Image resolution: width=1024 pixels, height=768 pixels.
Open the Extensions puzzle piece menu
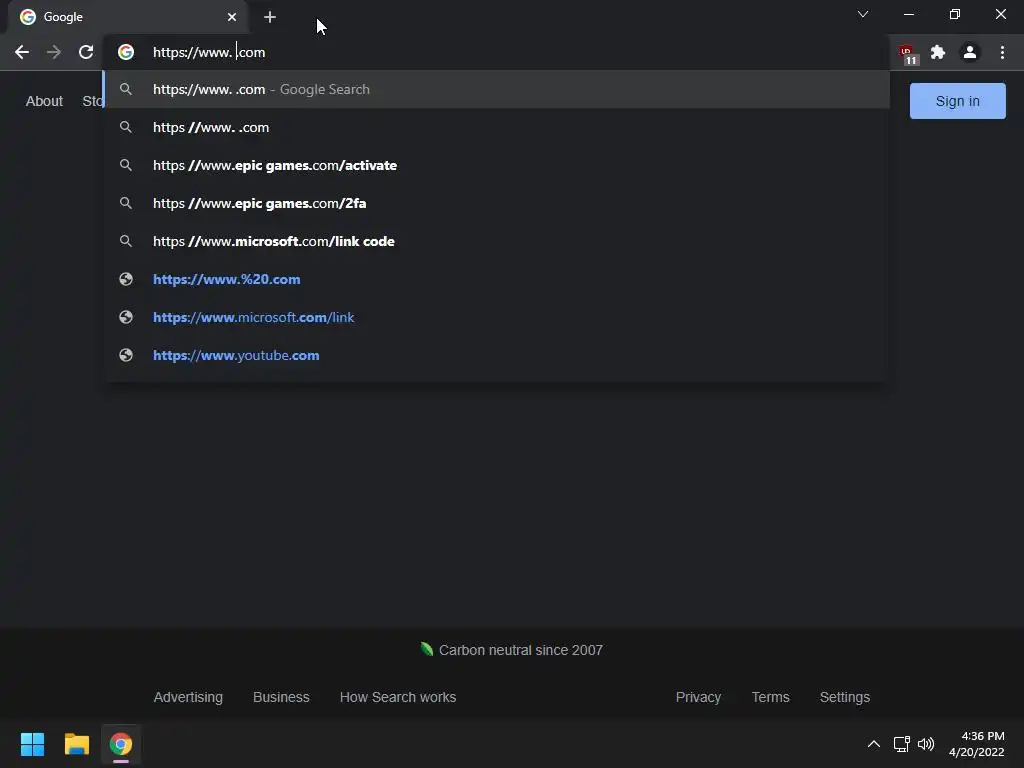(x=938, y=52)
